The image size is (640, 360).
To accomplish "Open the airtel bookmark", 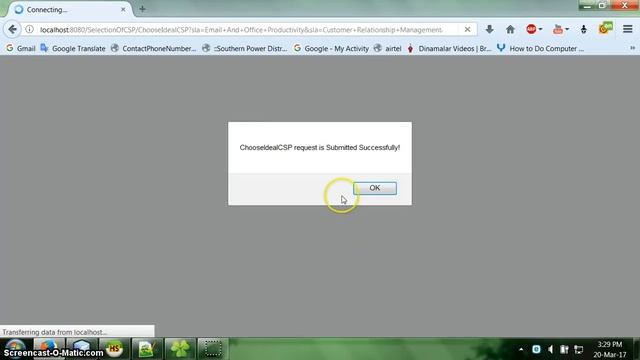I will (x=388, y=49).
